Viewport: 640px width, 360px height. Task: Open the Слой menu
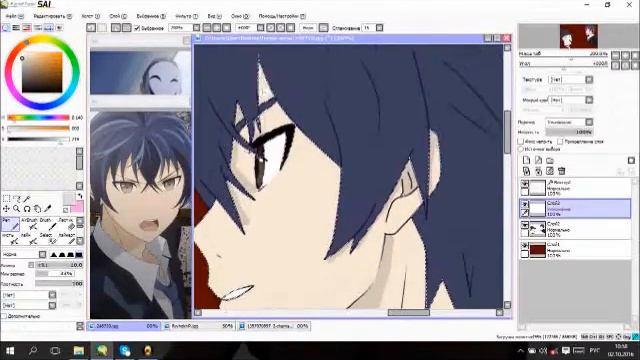click(118, 16)
